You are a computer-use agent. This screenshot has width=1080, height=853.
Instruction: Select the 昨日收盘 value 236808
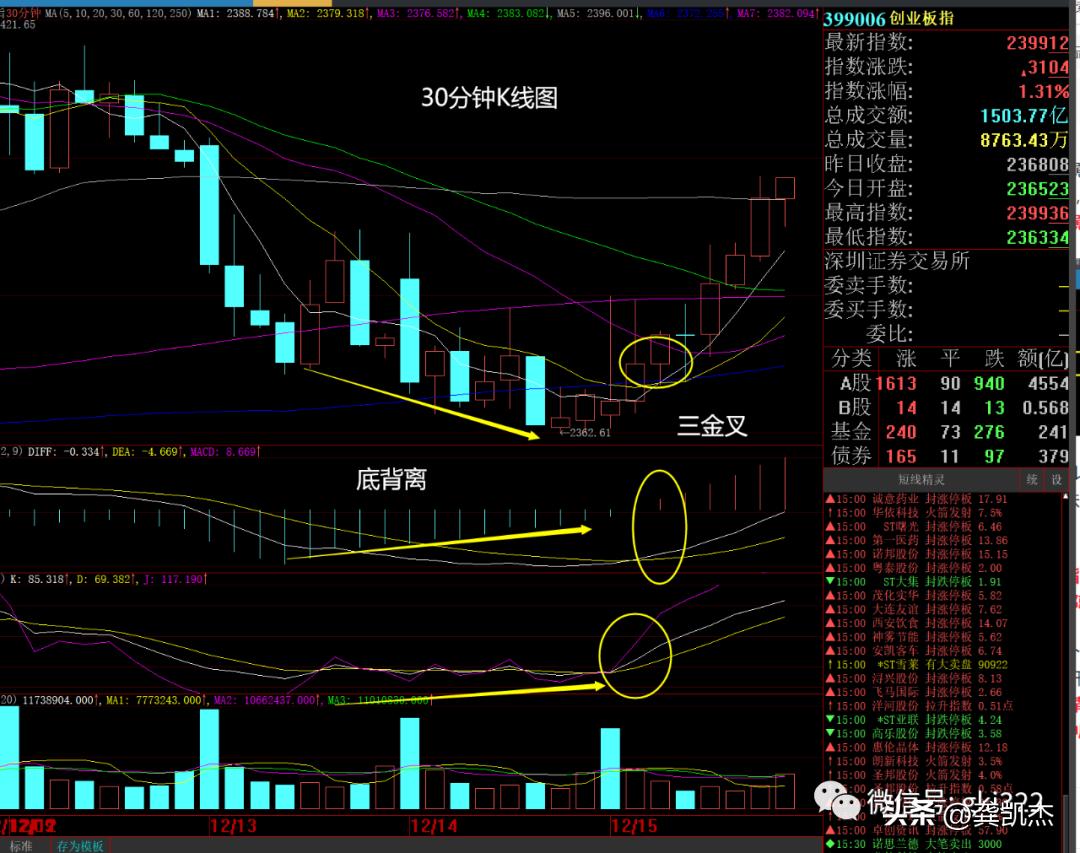(x=1038, y=165)
